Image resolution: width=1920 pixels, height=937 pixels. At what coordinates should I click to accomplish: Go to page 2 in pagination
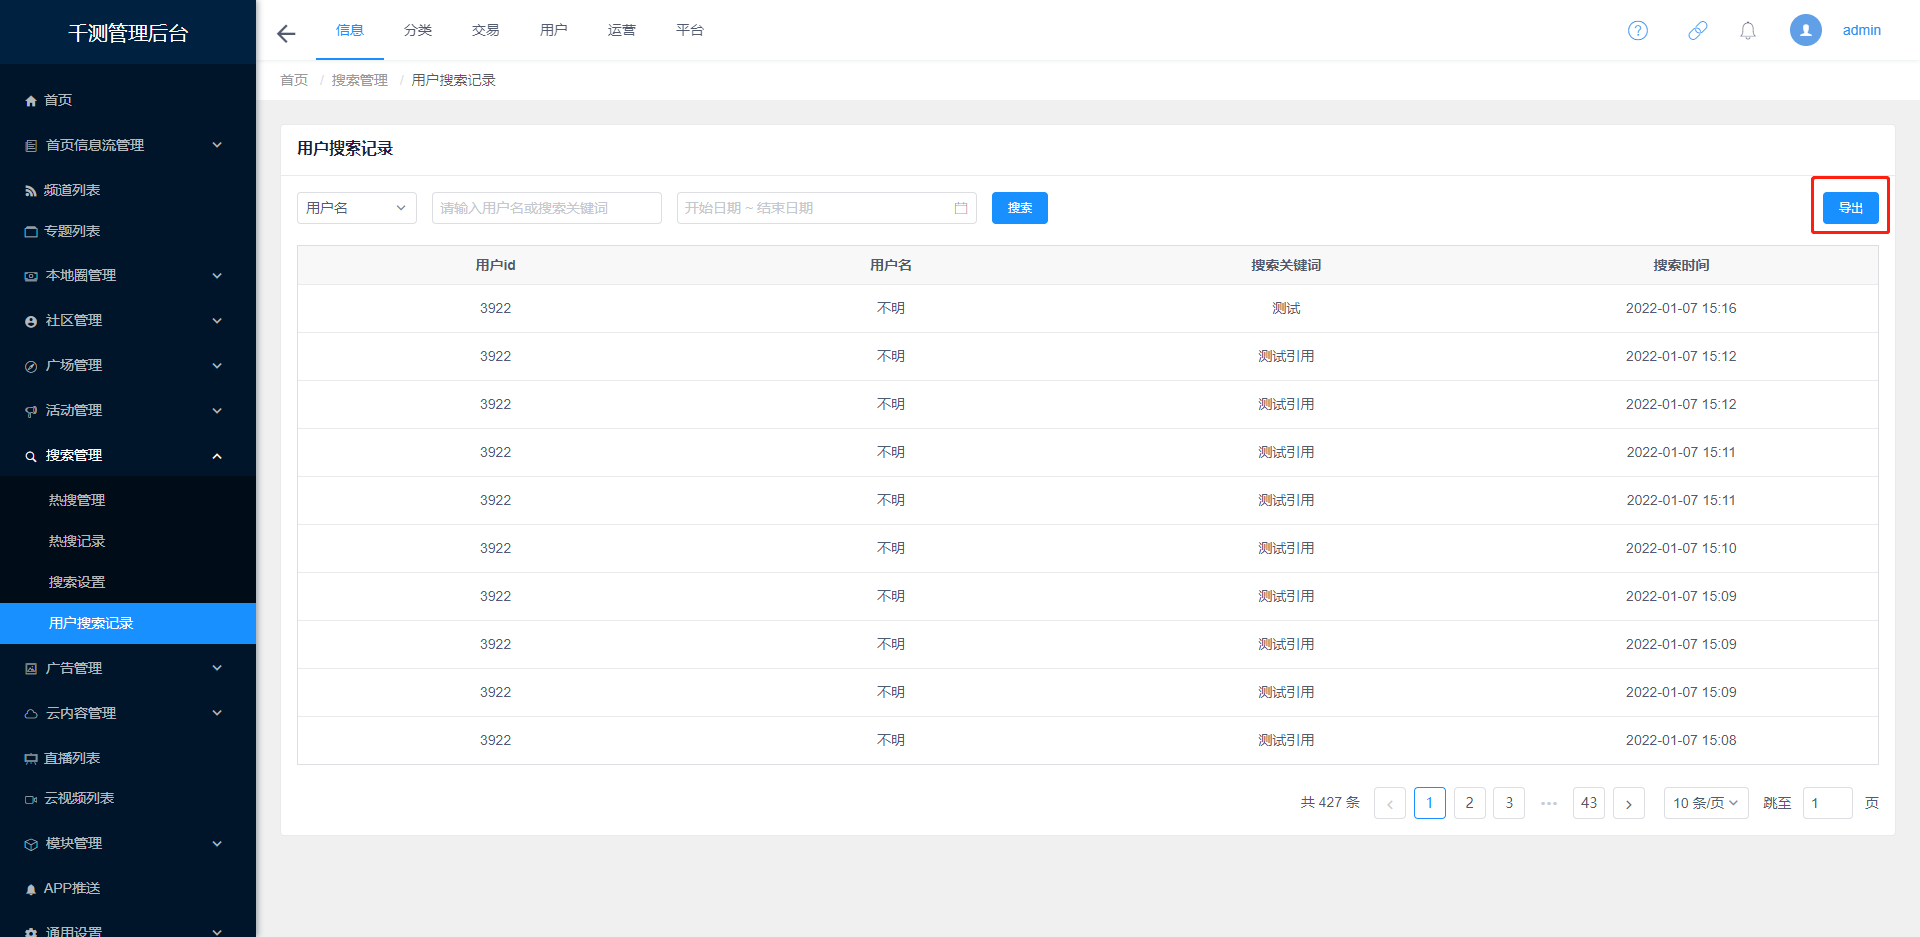coord(1469,803)
